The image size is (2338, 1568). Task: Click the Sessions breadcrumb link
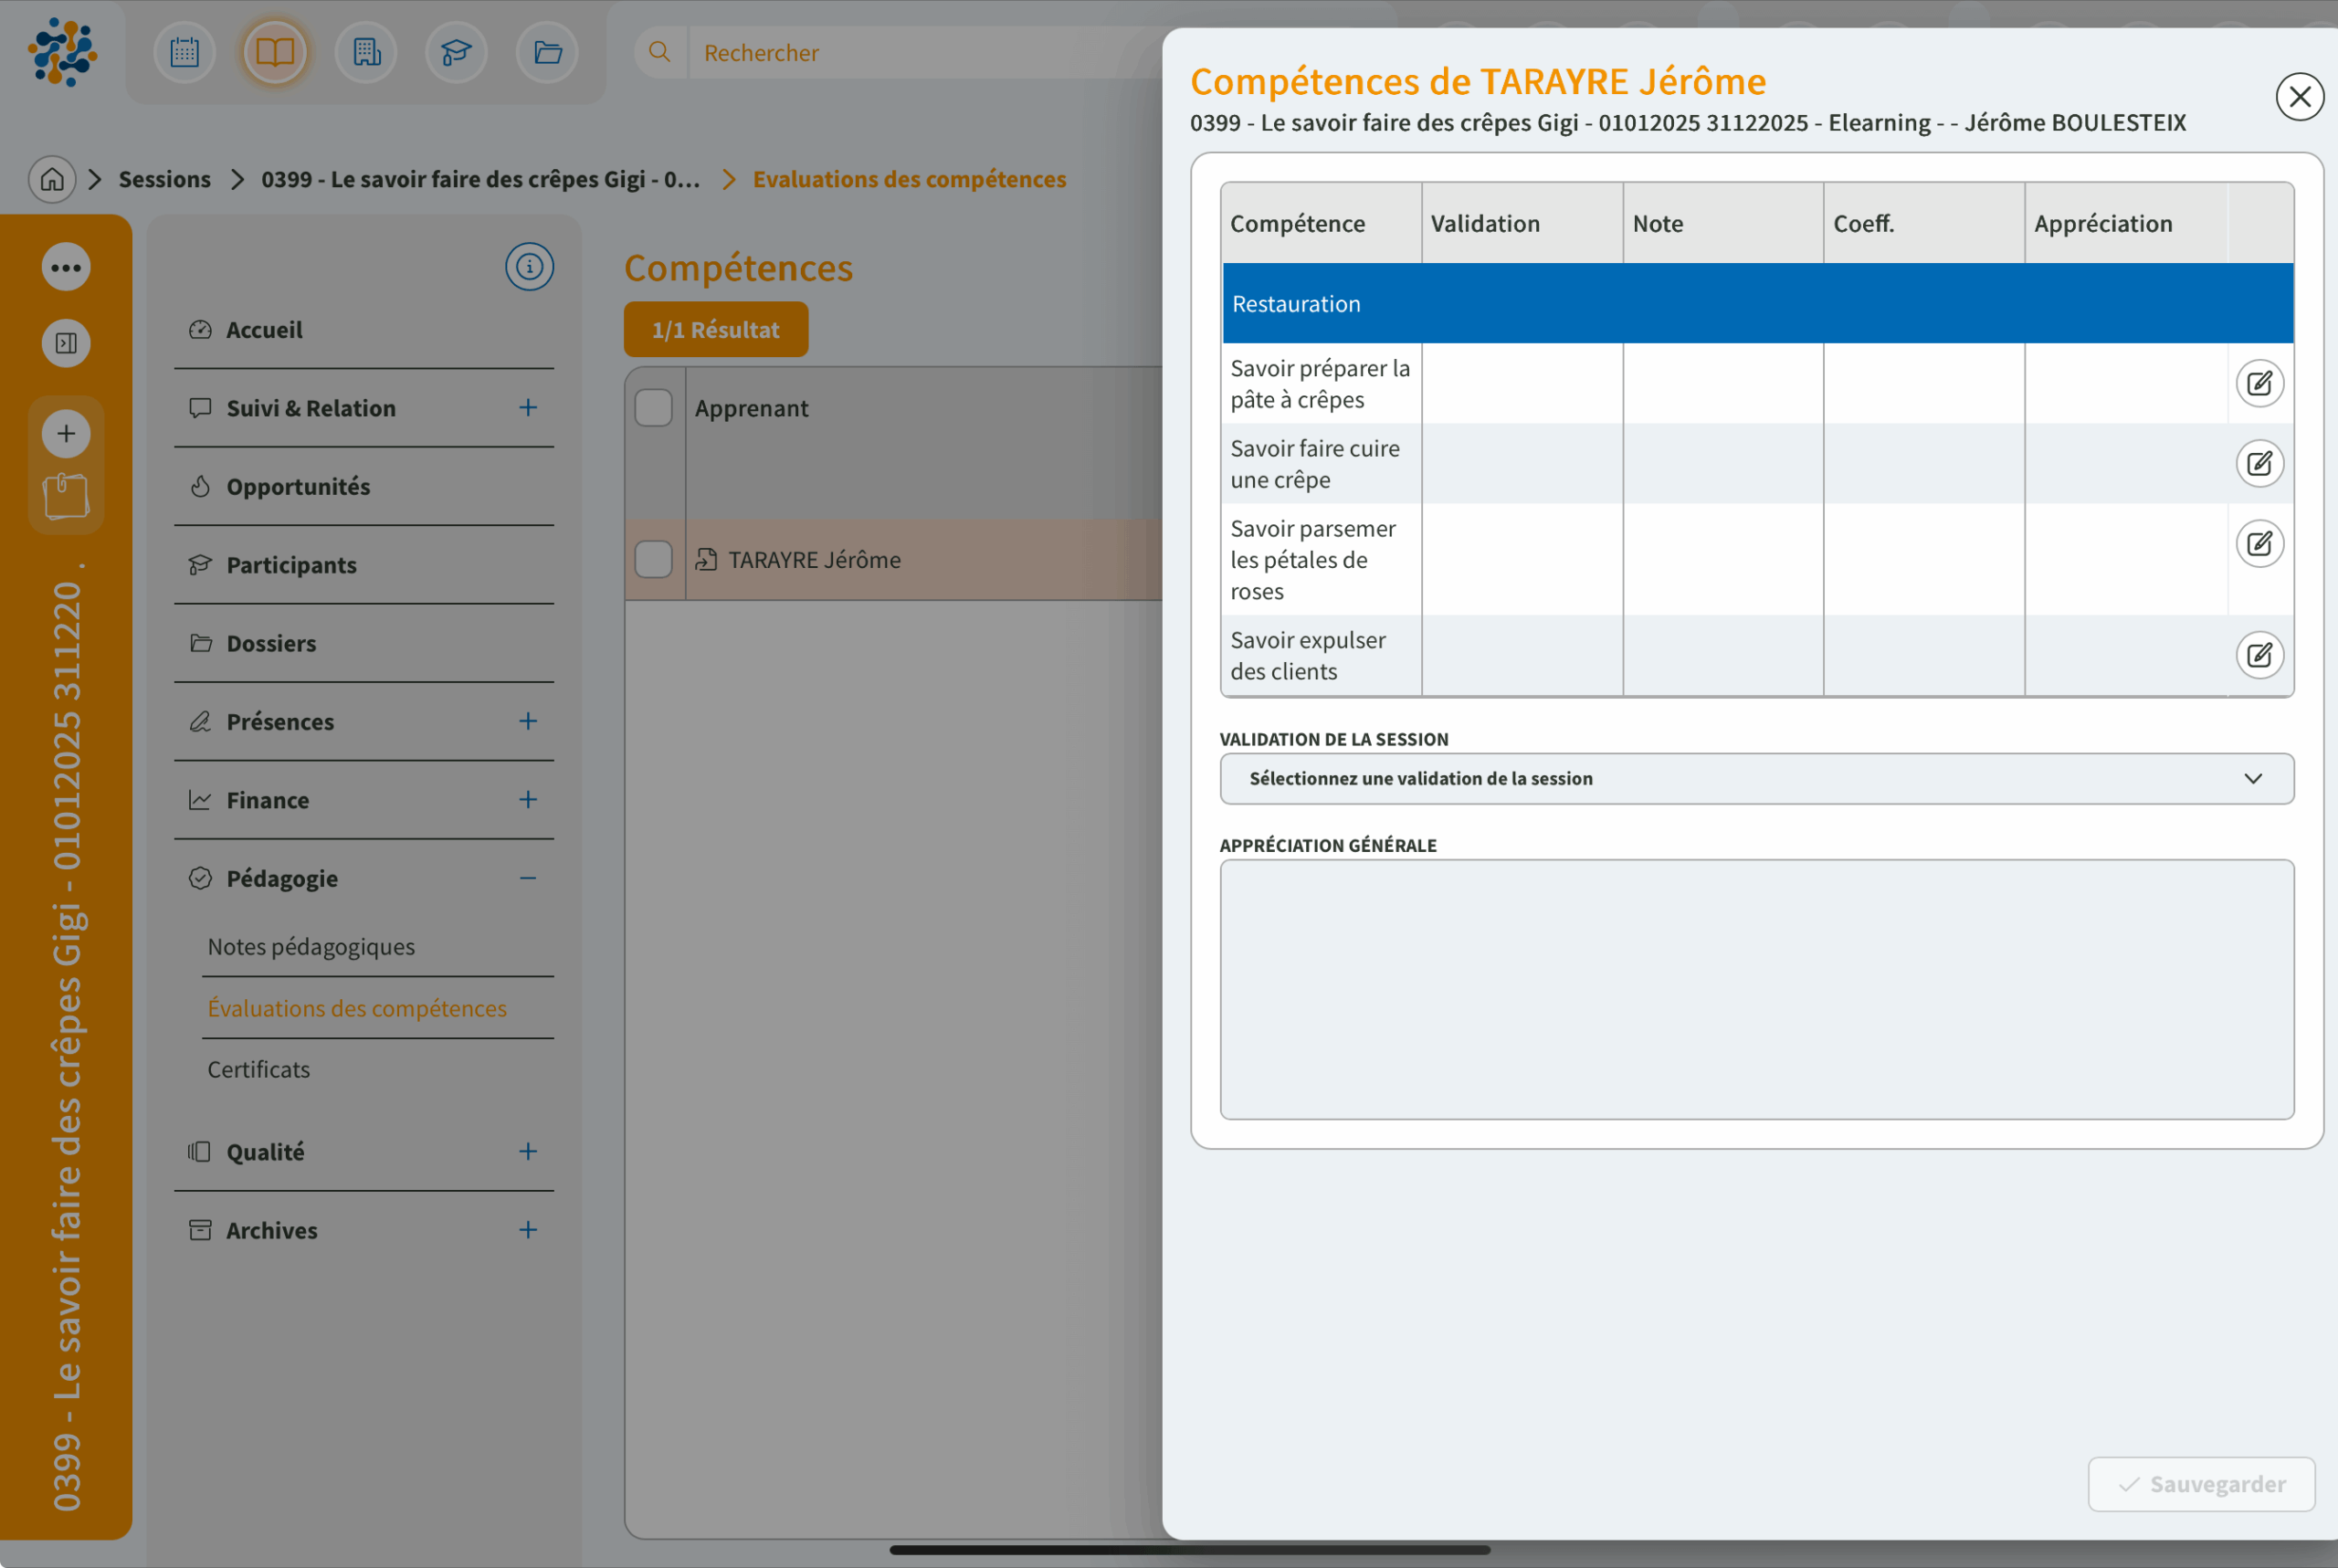click(x=164, y=179)
